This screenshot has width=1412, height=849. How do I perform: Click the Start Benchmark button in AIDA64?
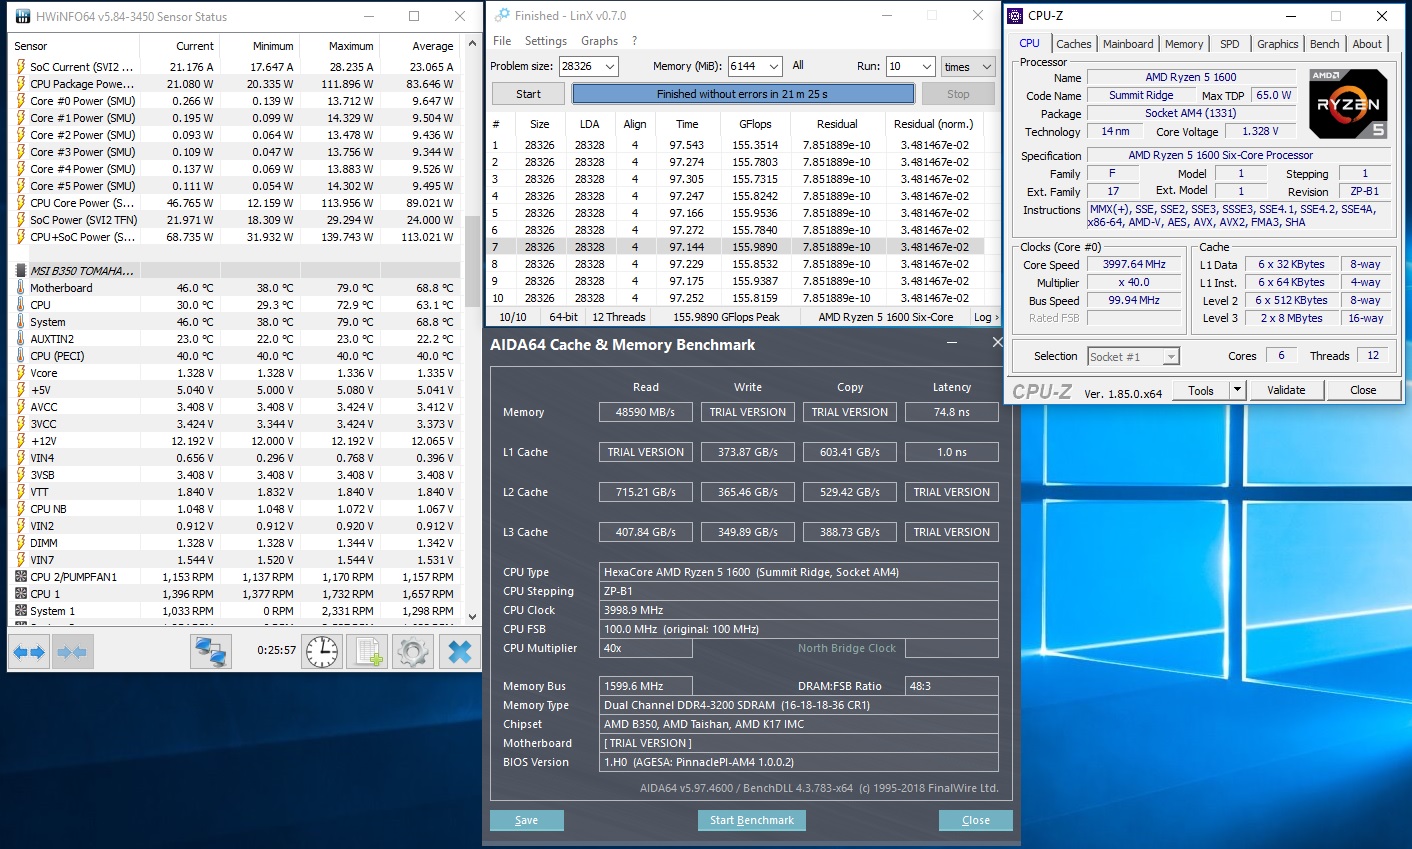click(x=751, y=820)
